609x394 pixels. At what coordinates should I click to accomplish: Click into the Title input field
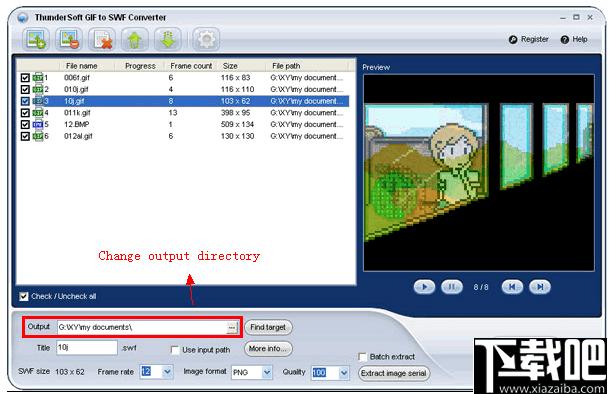click(x=87, y=347)
